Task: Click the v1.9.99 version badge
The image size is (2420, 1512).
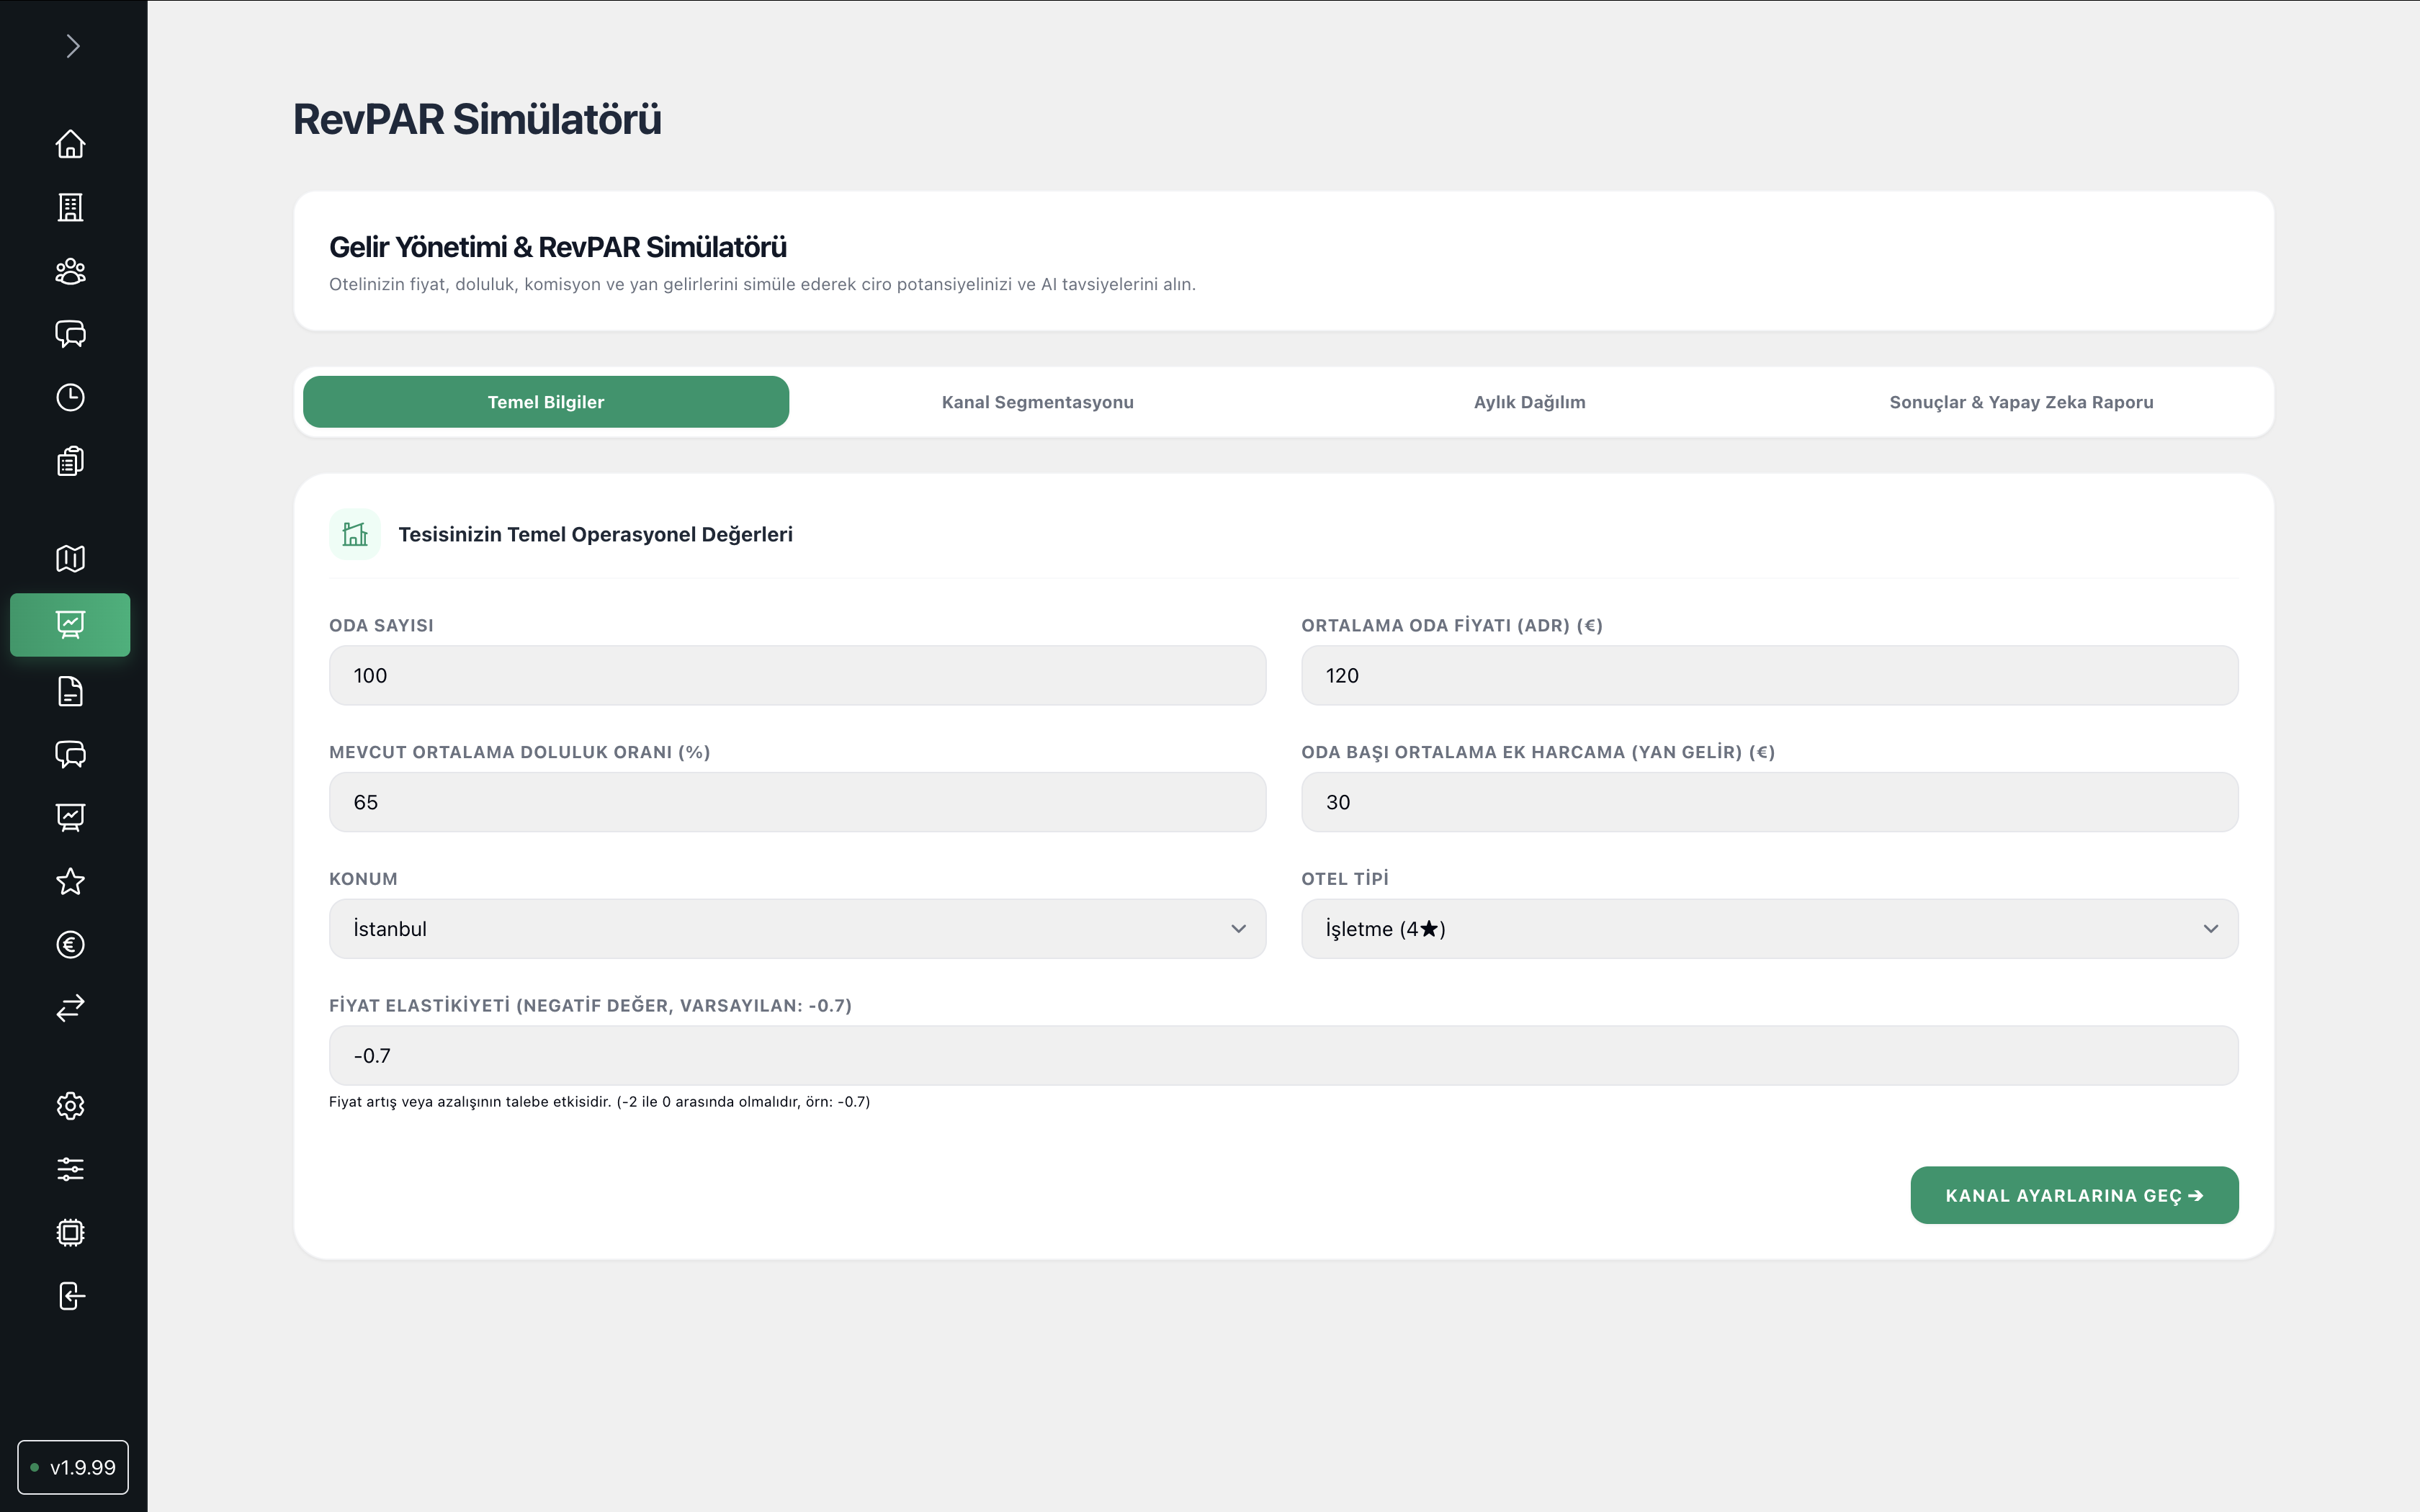Action: [x=73, y=1467]
